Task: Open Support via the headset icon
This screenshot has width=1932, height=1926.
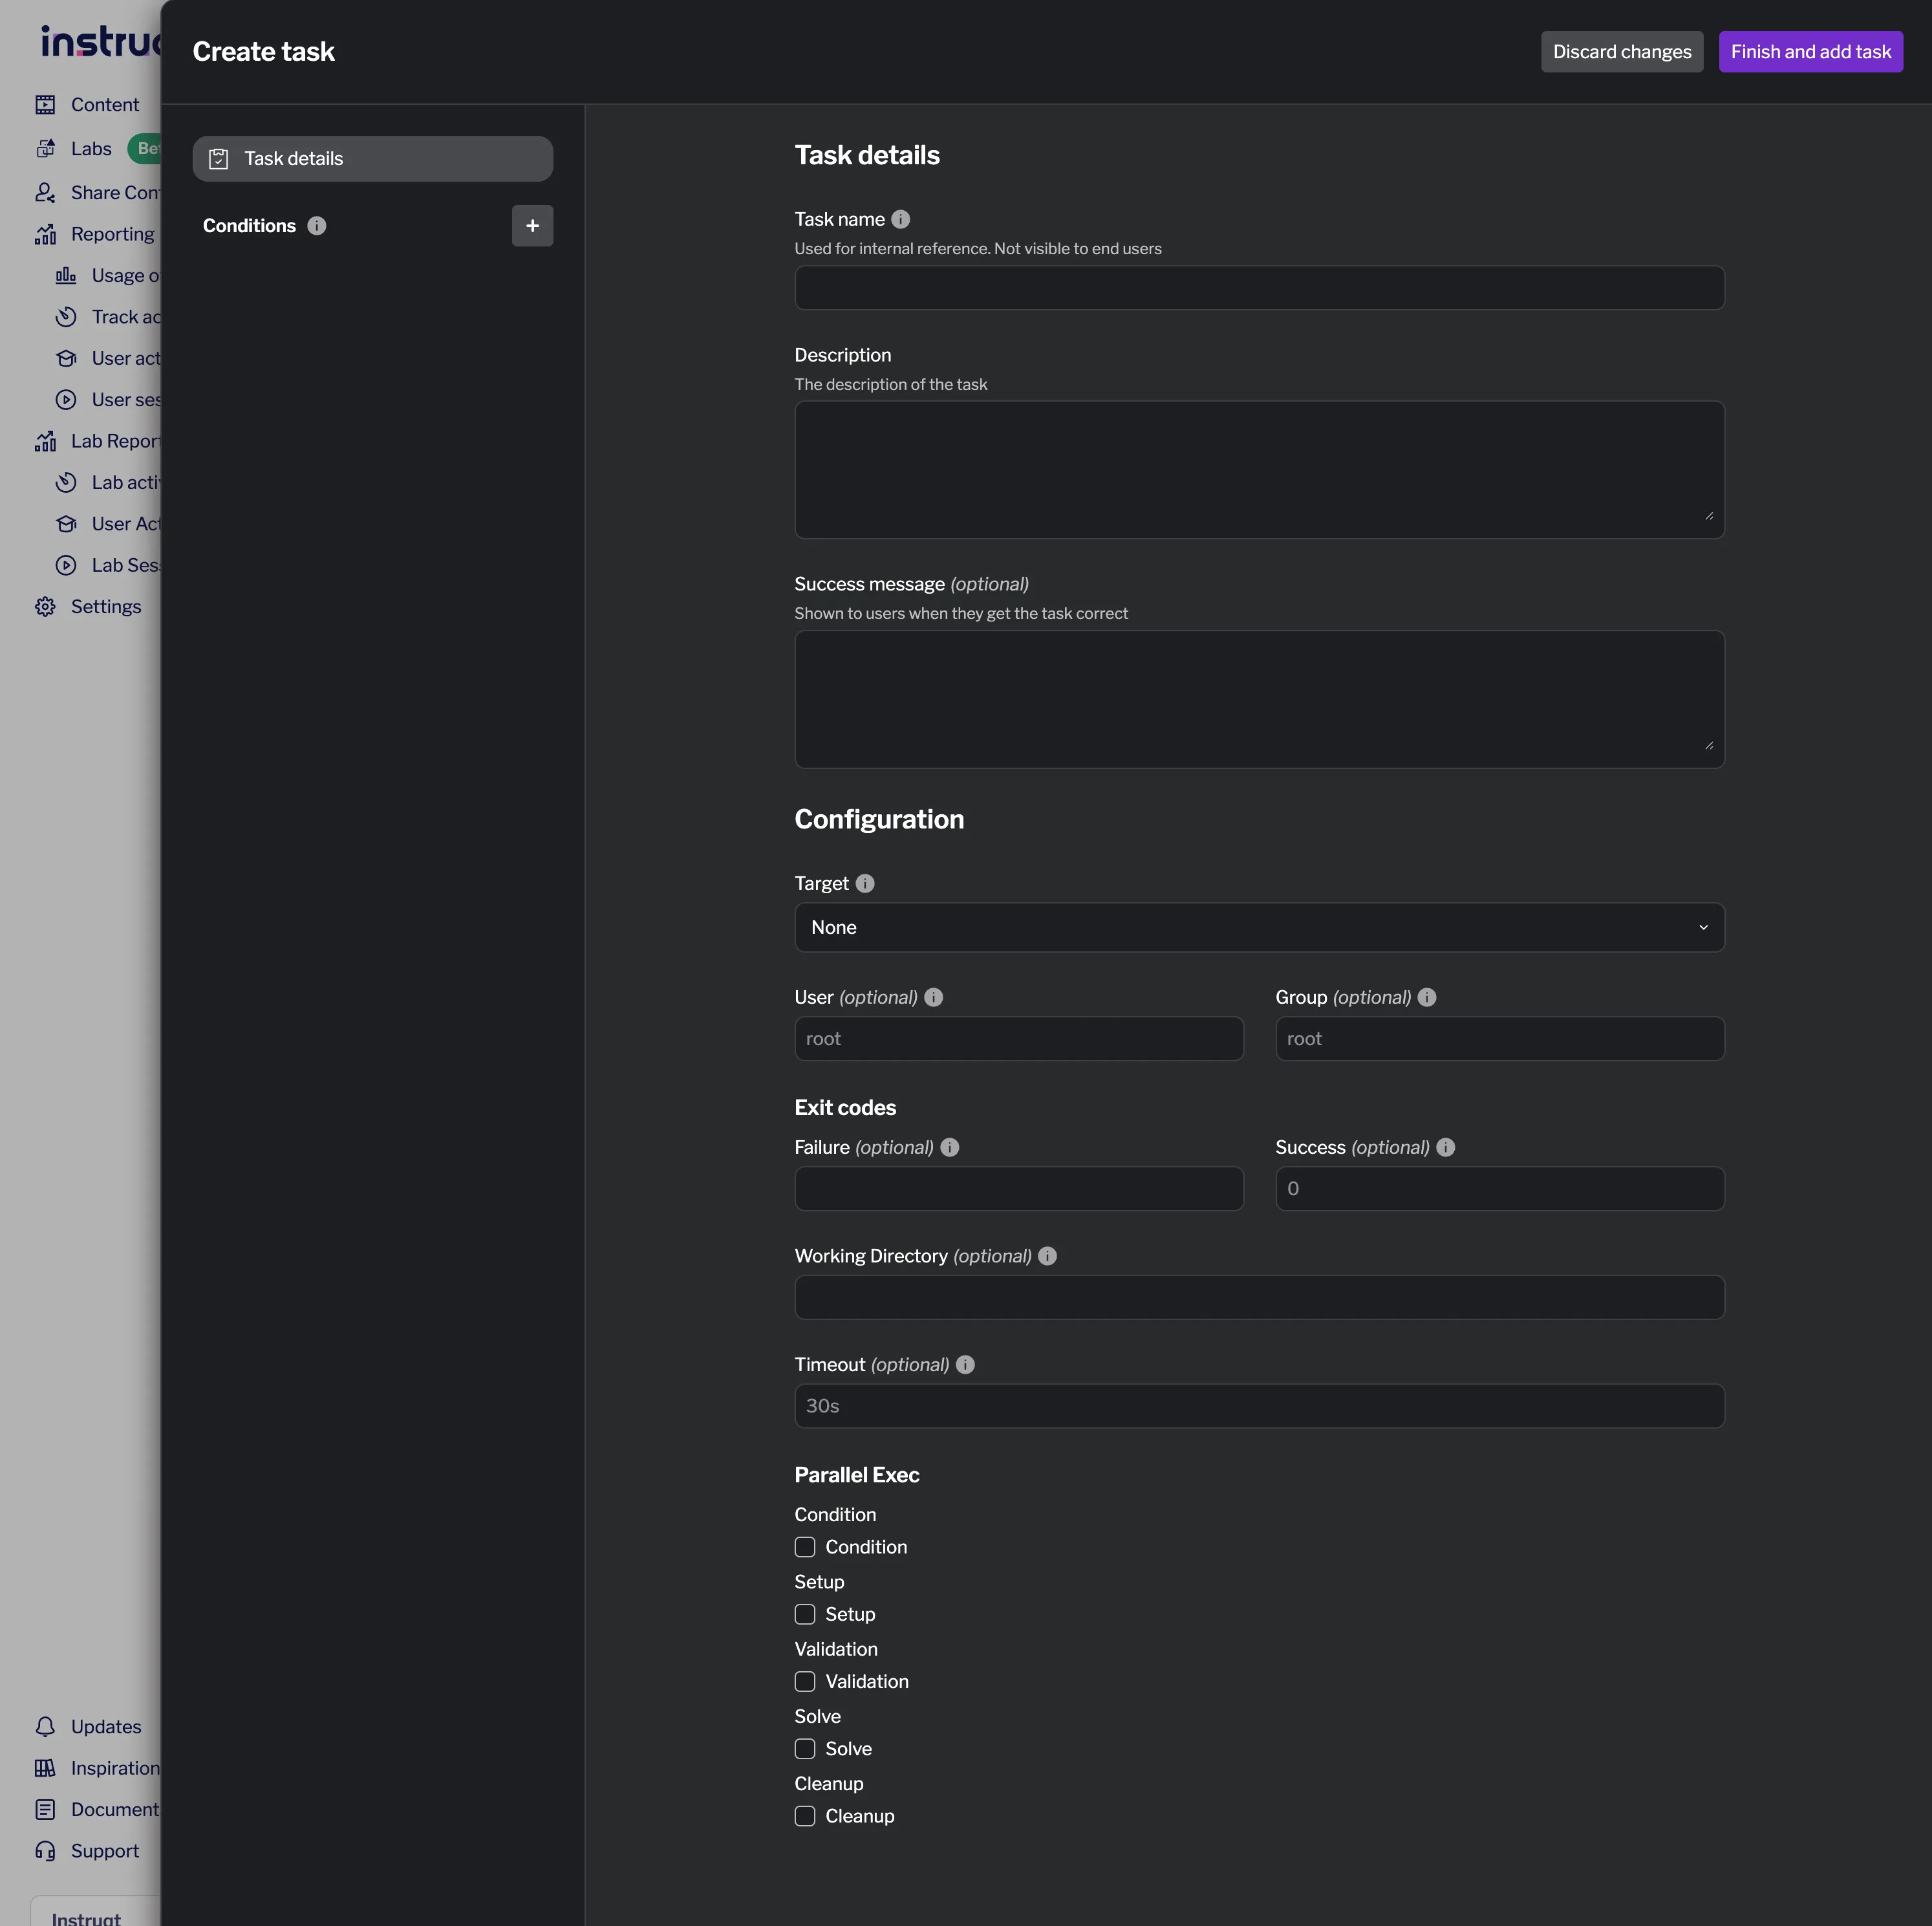Action: [46, 1851]
